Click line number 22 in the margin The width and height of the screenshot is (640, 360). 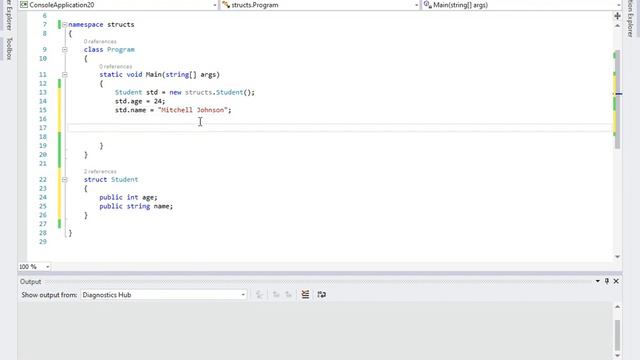point(43,180)
